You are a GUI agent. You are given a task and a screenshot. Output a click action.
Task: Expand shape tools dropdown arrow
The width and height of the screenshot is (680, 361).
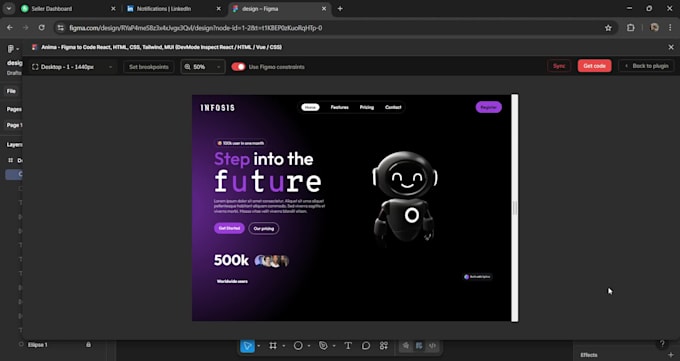(309, 346)
